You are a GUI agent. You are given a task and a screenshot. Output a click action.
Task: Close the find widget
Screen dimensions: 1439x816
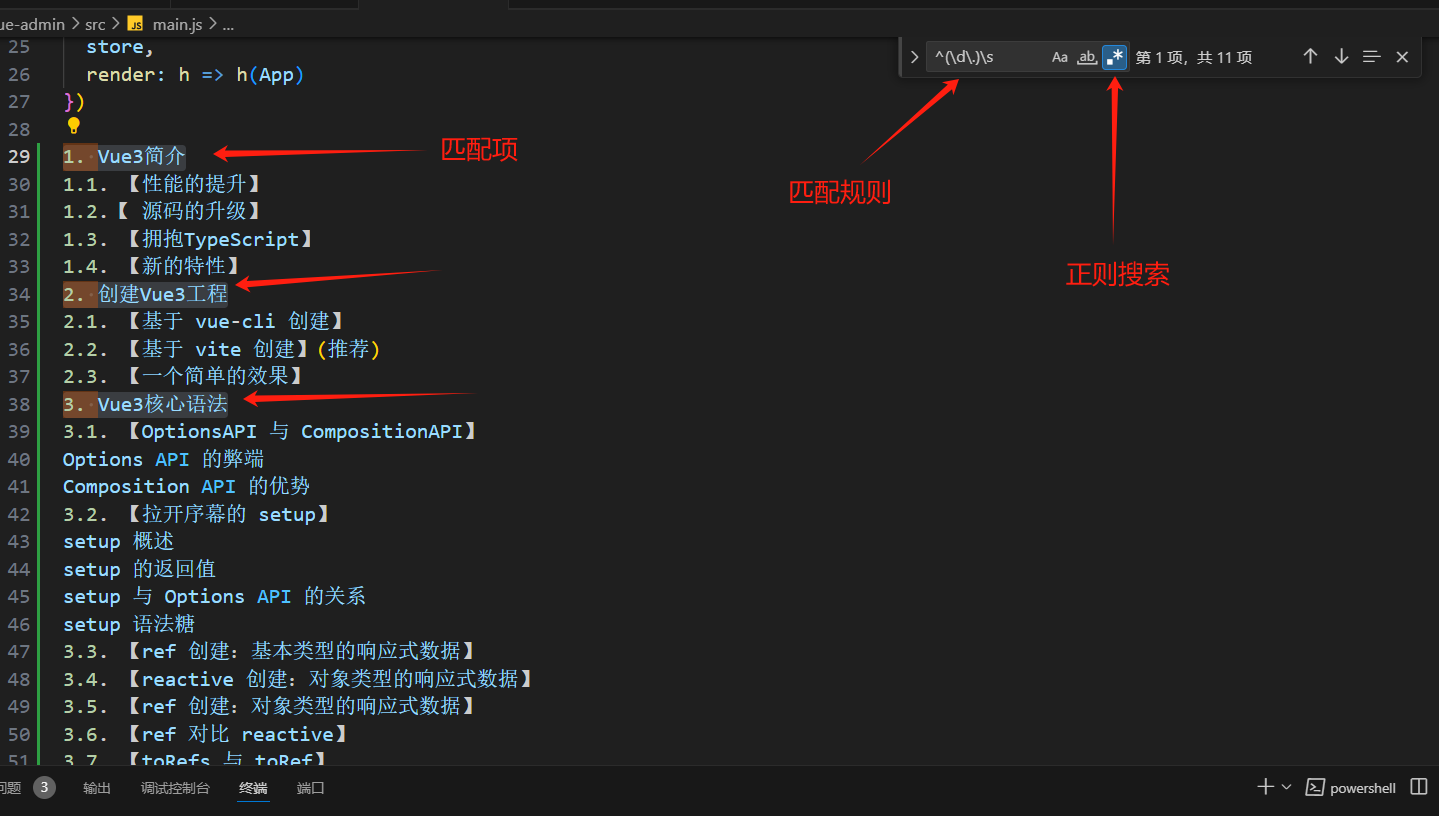point(1402,57)
